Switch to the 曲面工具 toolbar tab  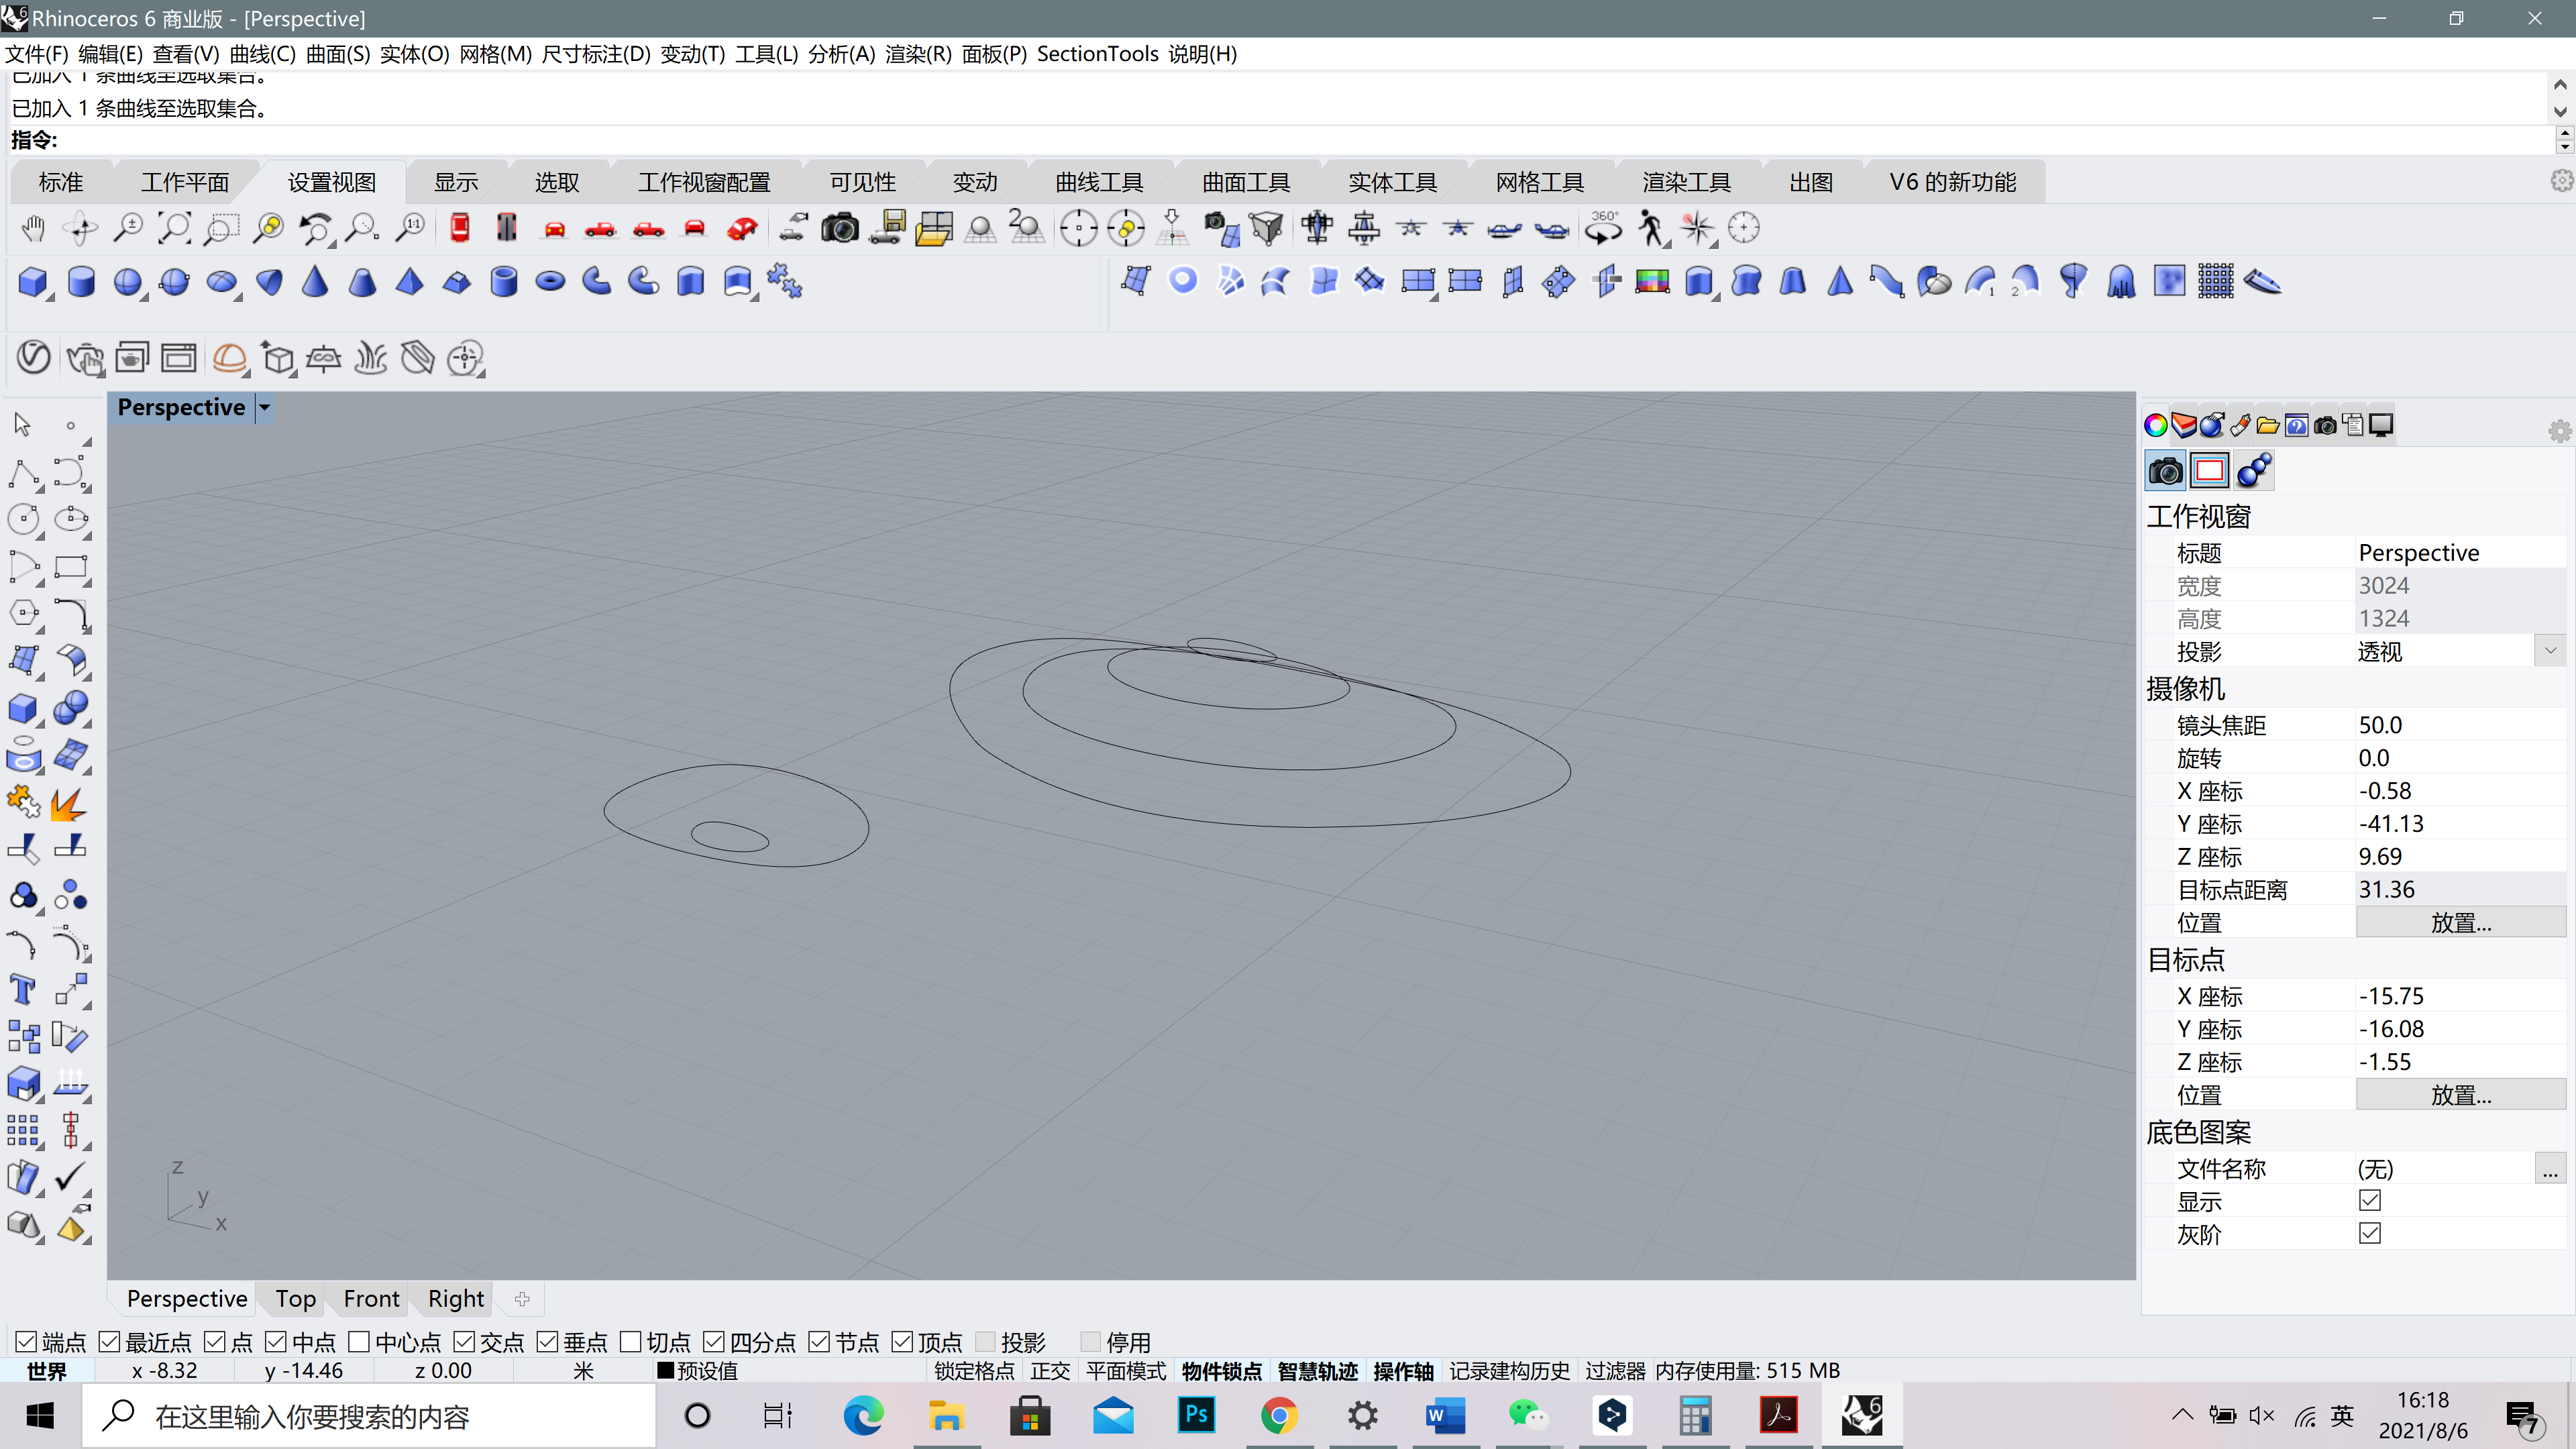pyautogui.click(x=1246, y=182)
